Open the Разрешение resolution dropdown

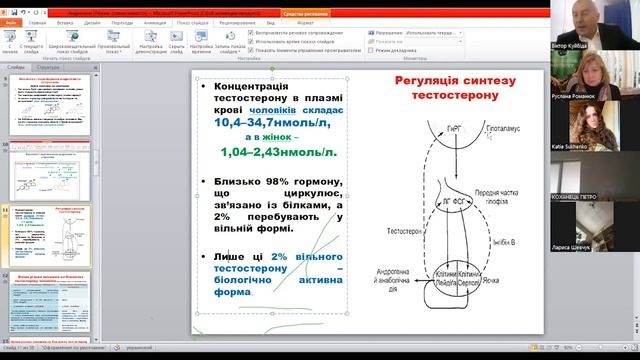click(434, 33)
